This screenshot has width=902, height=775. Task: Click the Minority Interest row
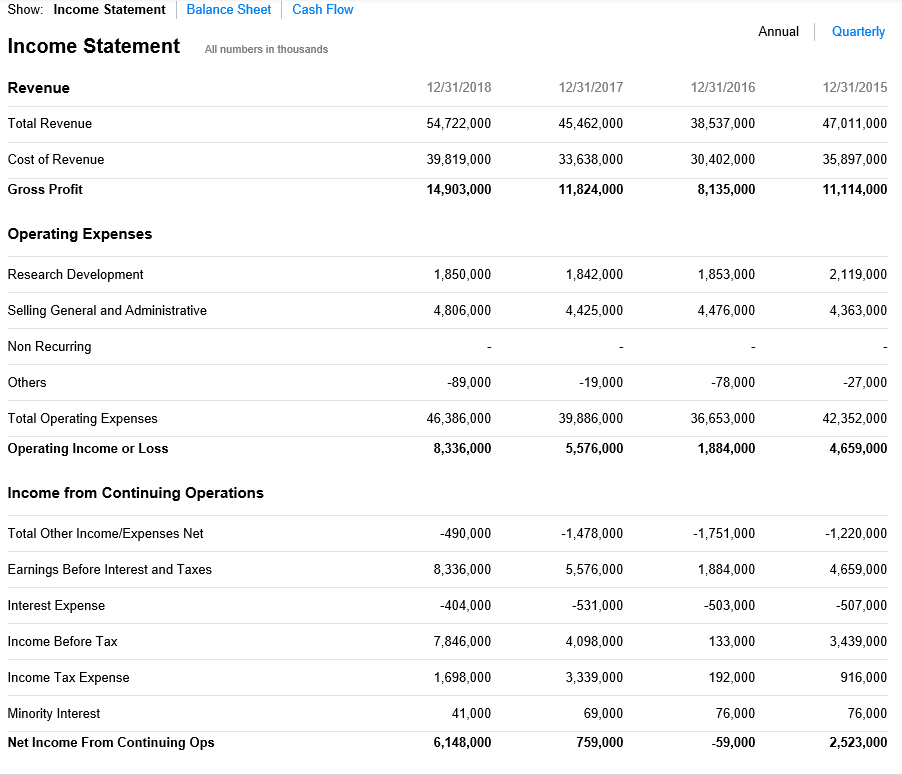tap(53, 713)
